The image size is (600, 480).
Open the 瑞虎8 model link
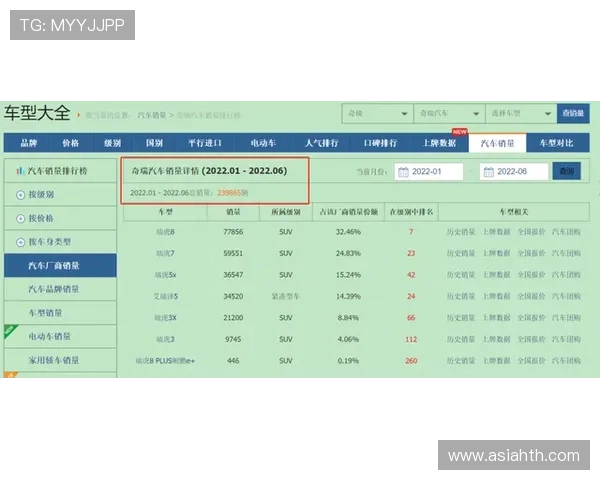tap(165, 232)
